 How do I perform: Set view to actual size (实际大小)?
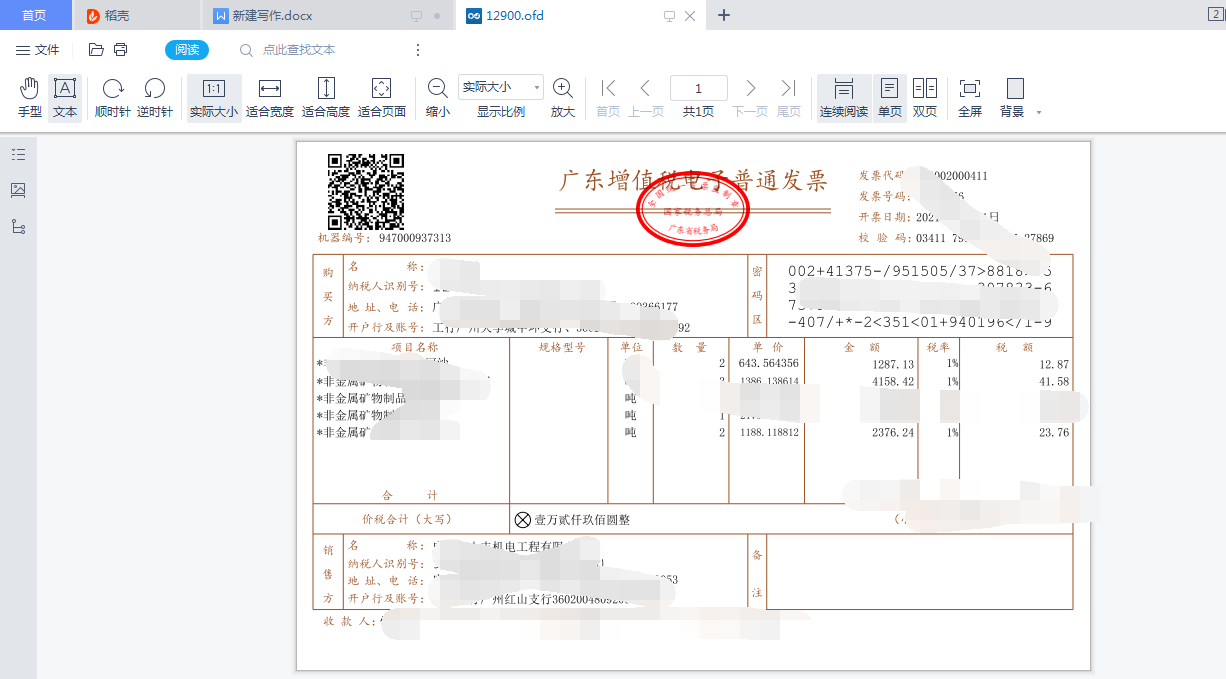[214, 98]
